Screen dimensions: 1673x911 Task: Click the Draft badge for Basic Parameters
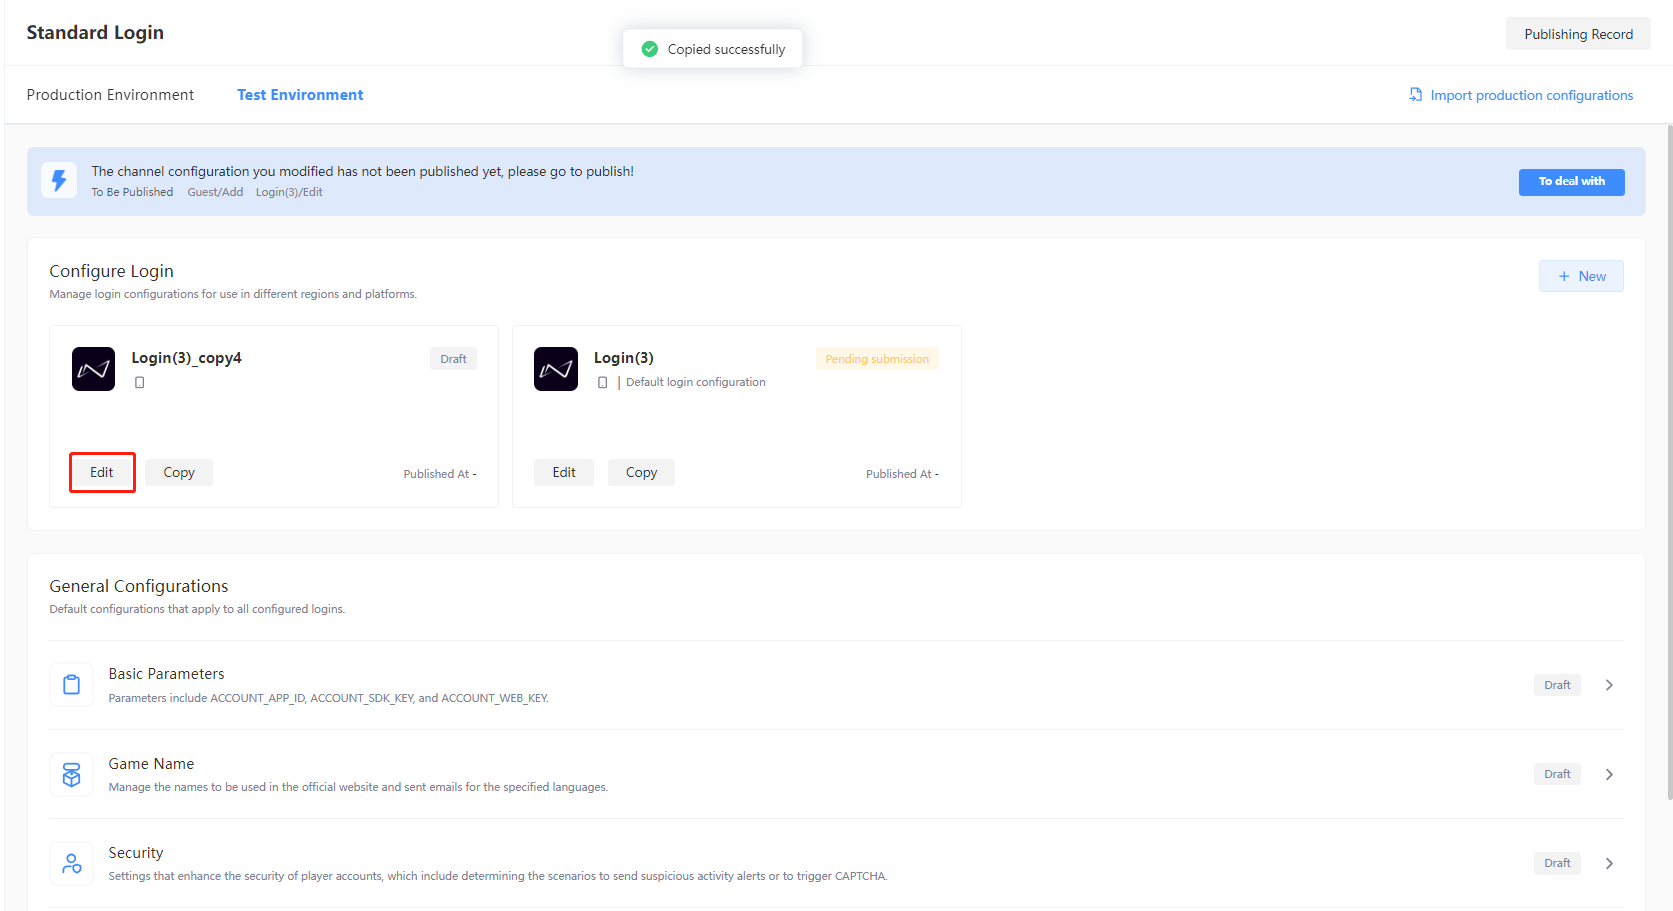coord(1557,685)
